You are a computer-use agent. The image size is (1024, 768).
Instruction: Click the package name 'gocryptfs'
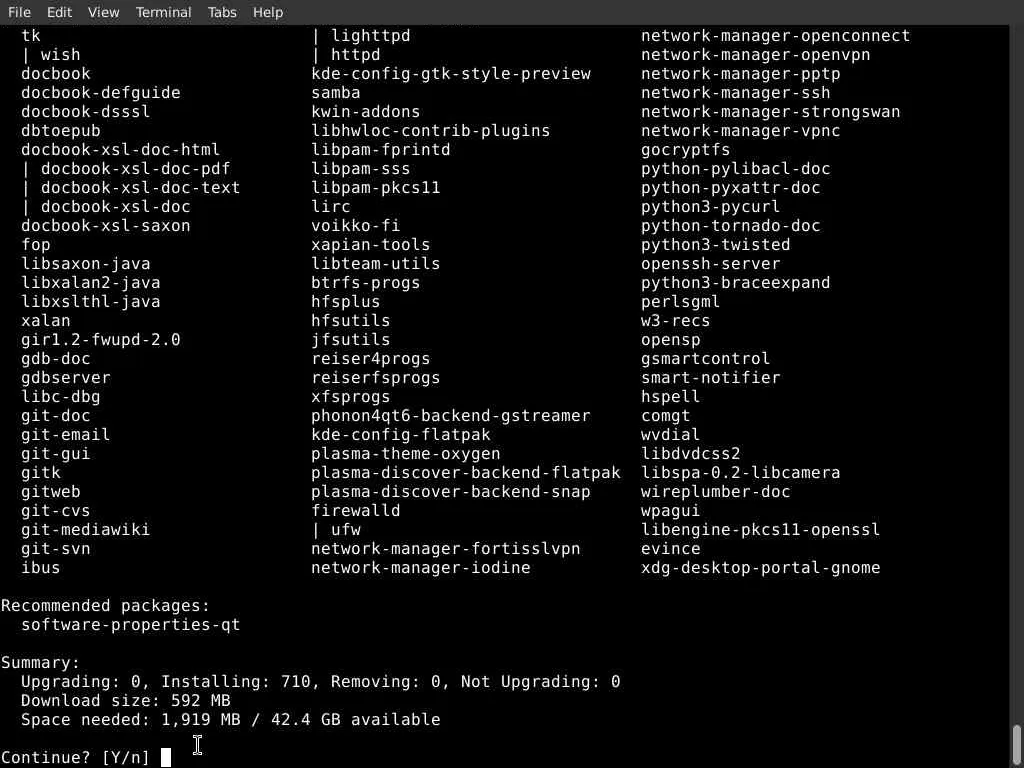(686, 150)
